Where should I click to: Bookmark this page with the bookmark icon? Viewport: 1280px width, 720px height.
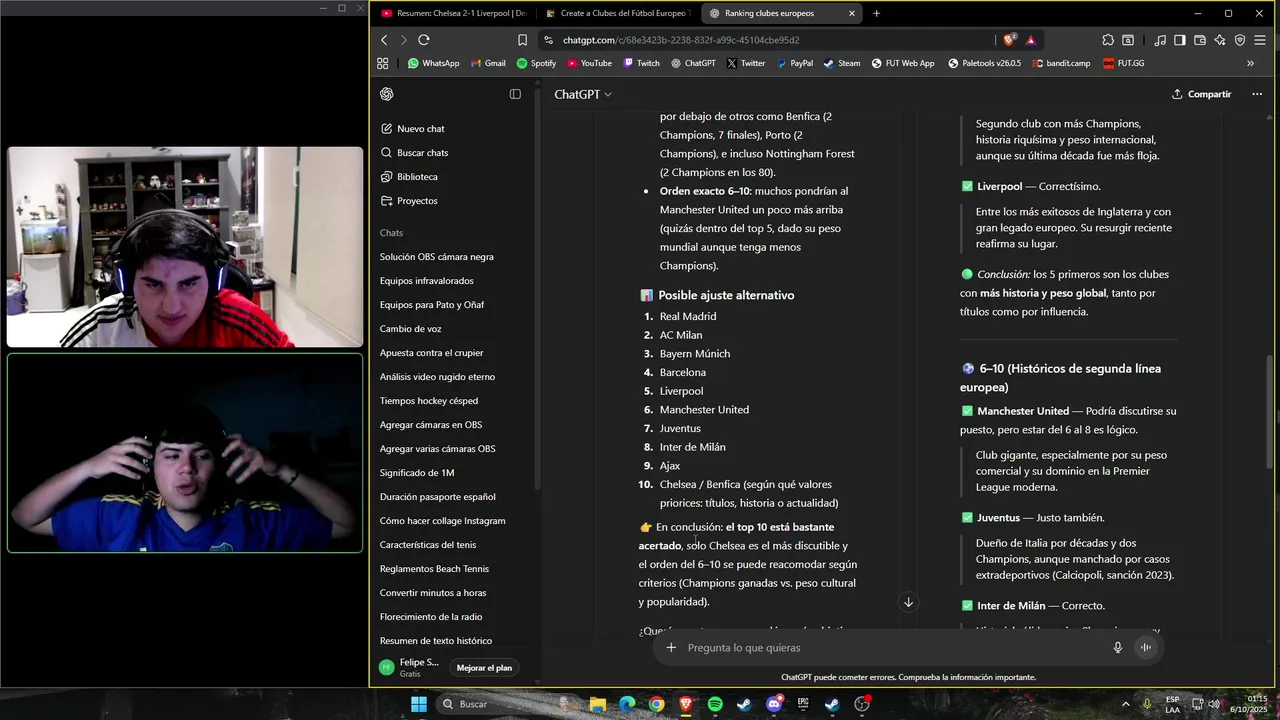coord(522,40)
